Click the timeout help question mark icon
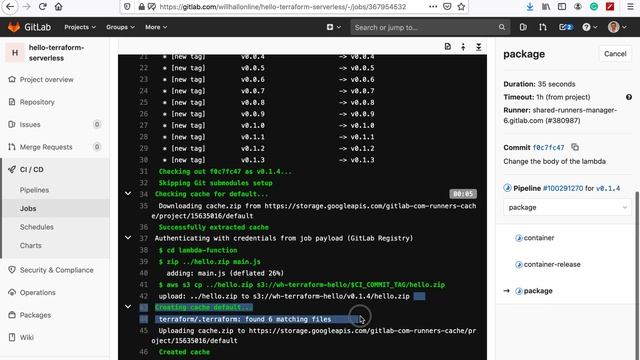640x360 pixels. coord(629,97)
